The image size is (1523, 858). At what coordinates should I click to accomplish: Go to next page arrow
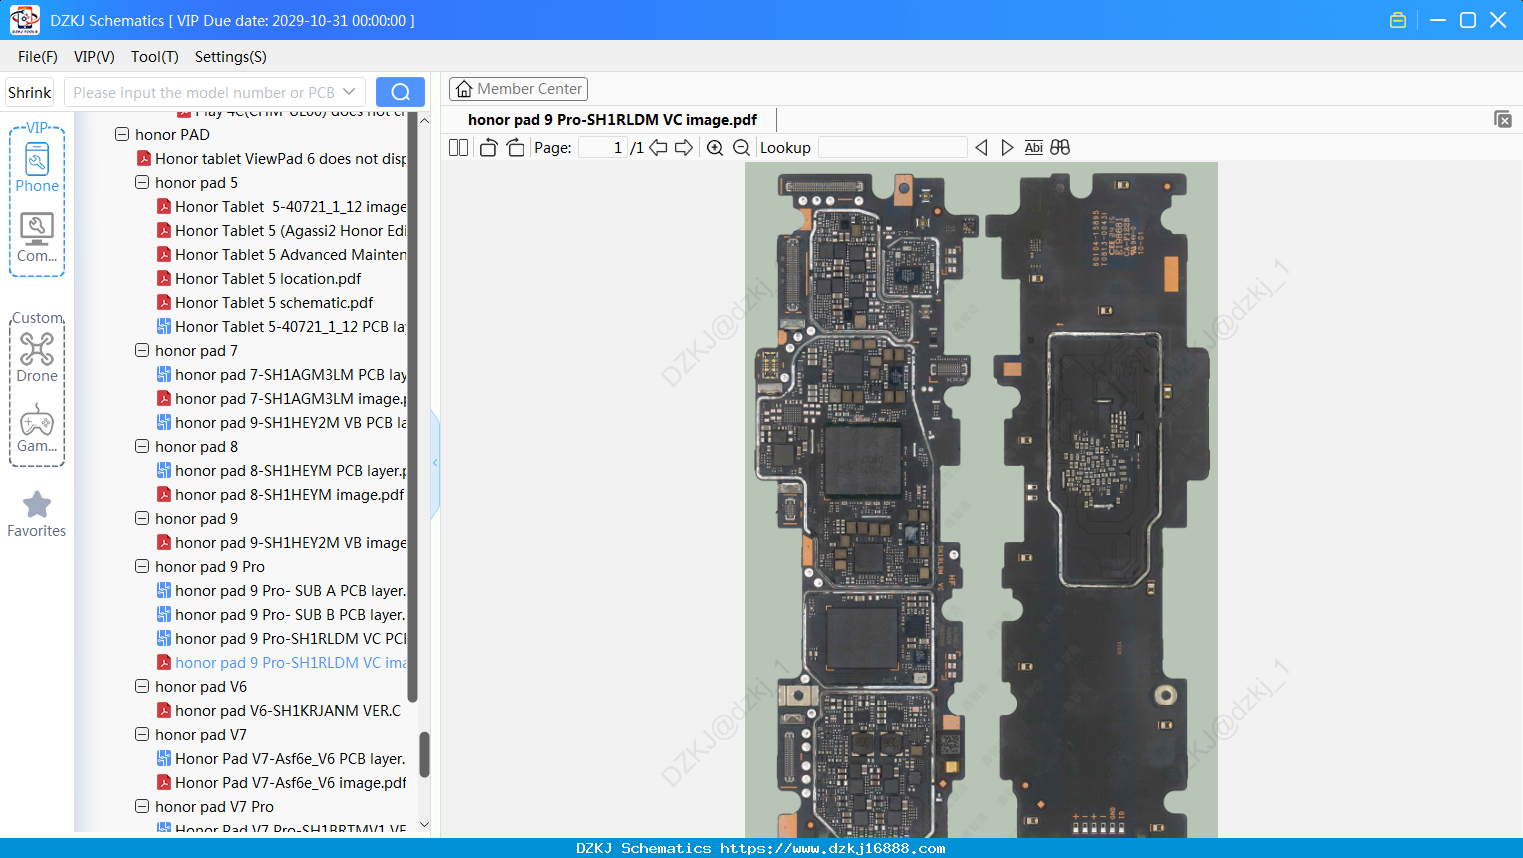(x=684, y=147)
